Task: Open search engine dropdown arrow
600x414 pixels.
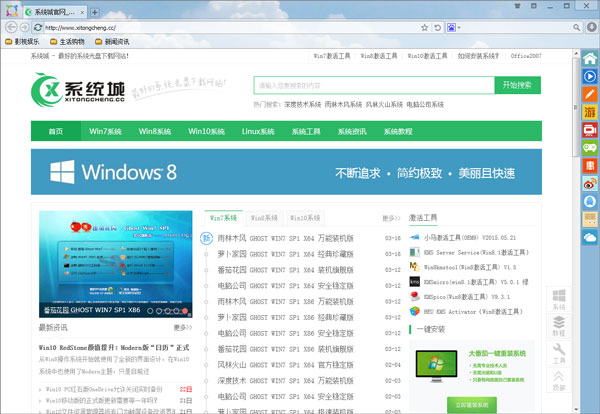Action: (459, 28)
